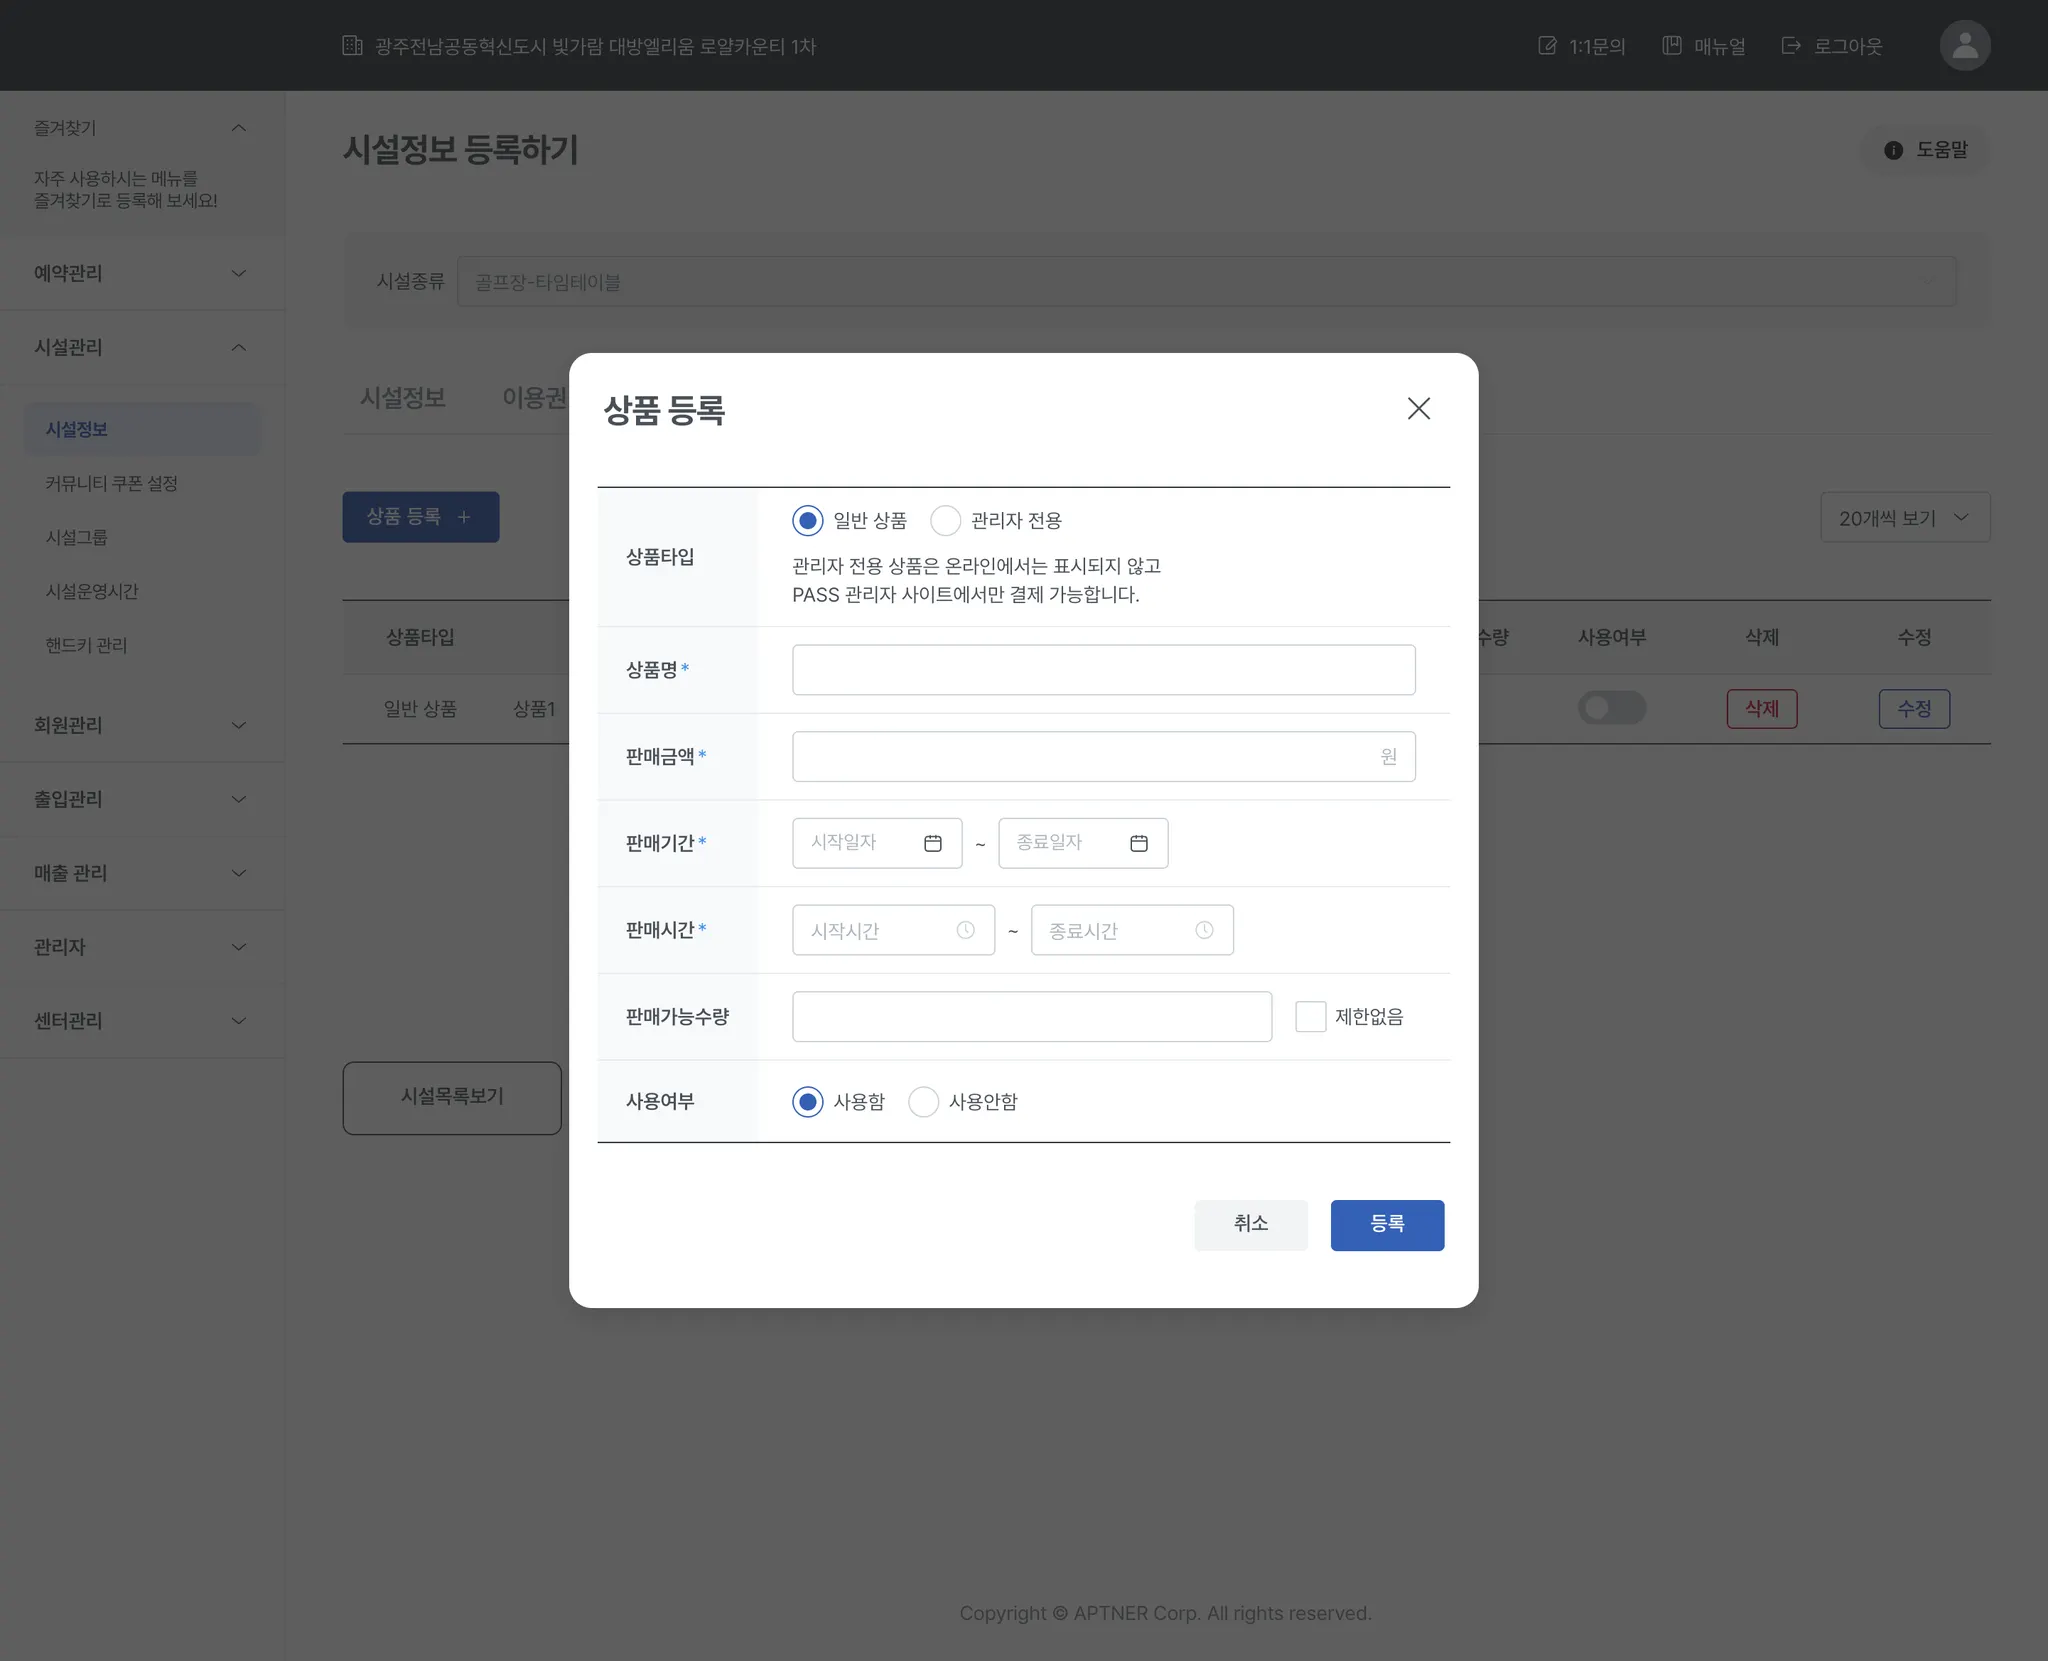Click the end time clock icon

[x=1204, y=930]
